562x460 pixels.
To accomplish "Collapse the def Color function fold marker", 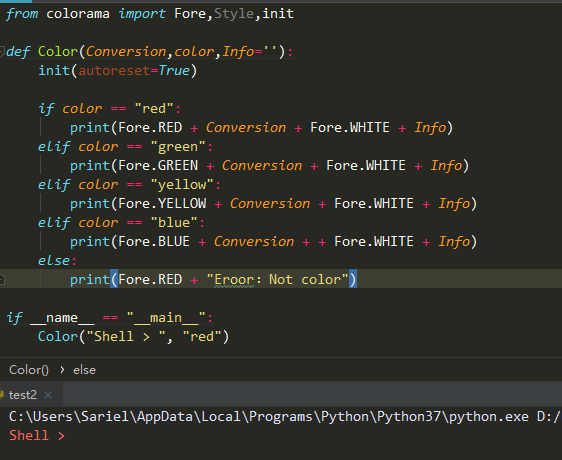I will (2, 52).
